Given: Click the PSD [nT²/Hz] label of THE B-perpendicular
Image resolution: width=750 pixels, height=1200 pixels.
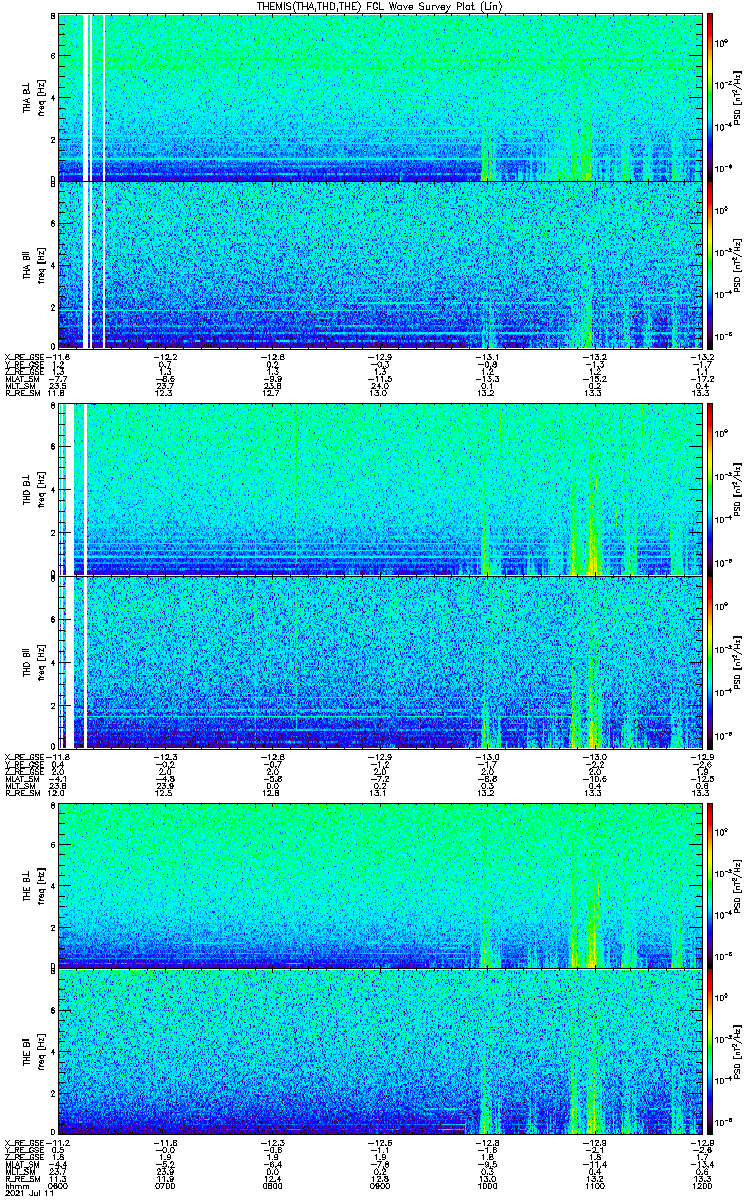Looking at the screenshot, I should click(x=737, y=885).
